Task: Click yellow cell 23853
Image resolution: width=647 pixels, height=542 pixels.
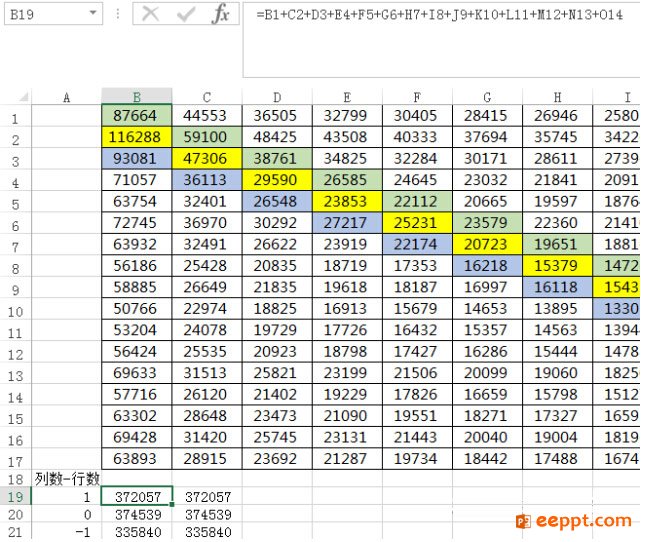Action: point(347,201)
